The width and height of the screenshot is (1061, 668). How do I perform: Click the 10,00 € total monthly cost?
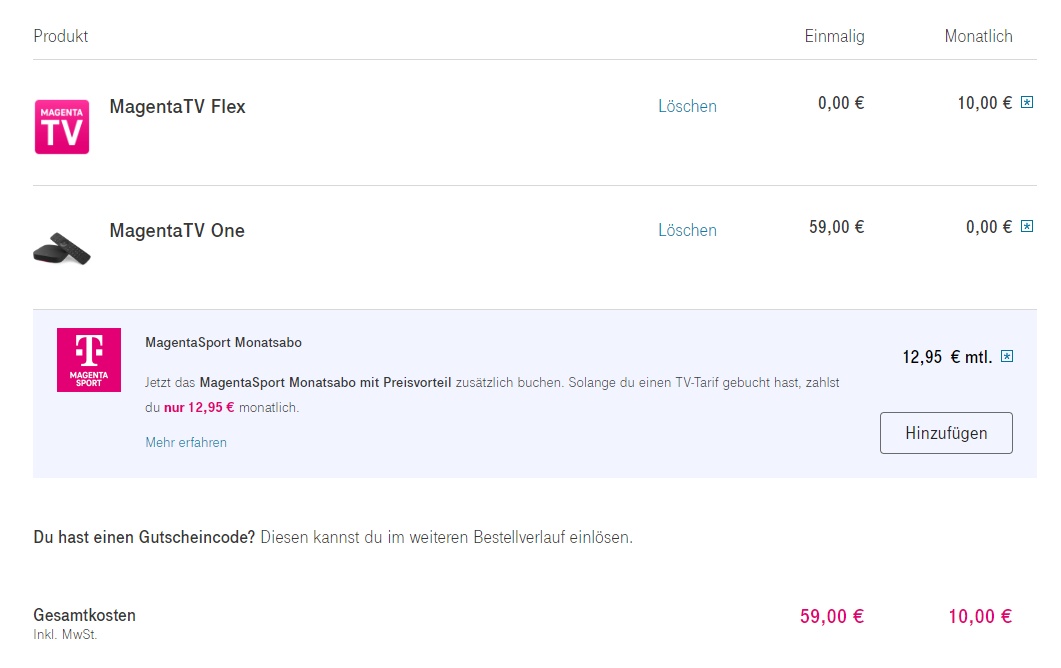[980, 616]
